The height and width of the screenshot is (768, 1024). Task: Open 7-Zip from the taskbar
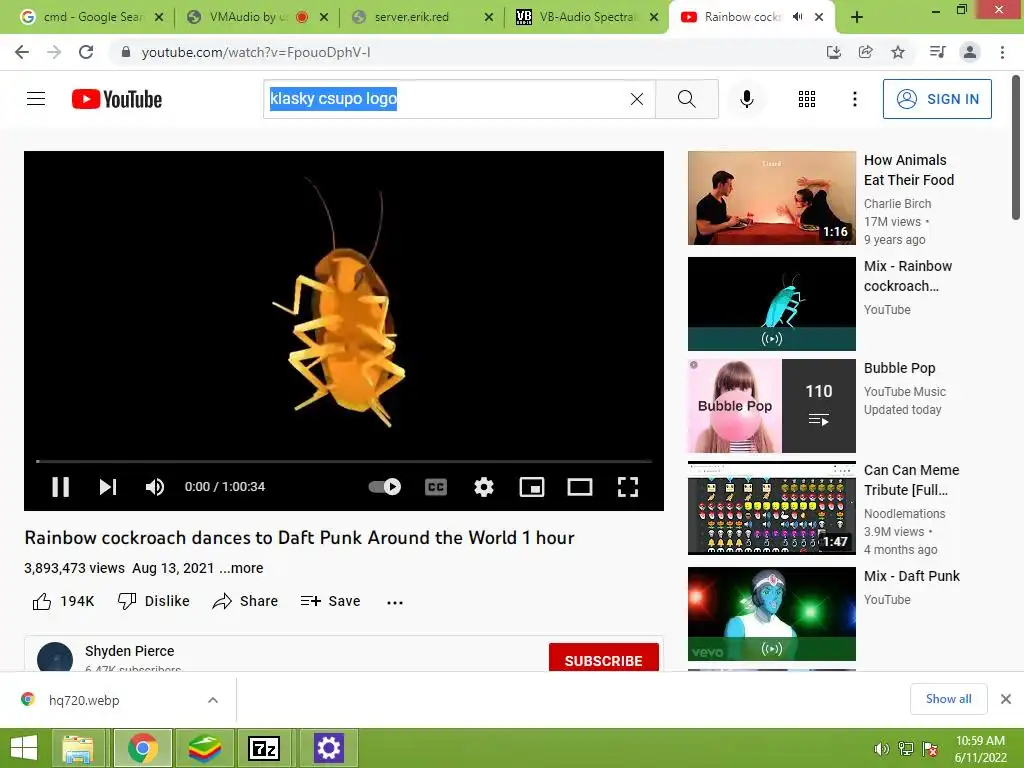(x=264, y=748)
